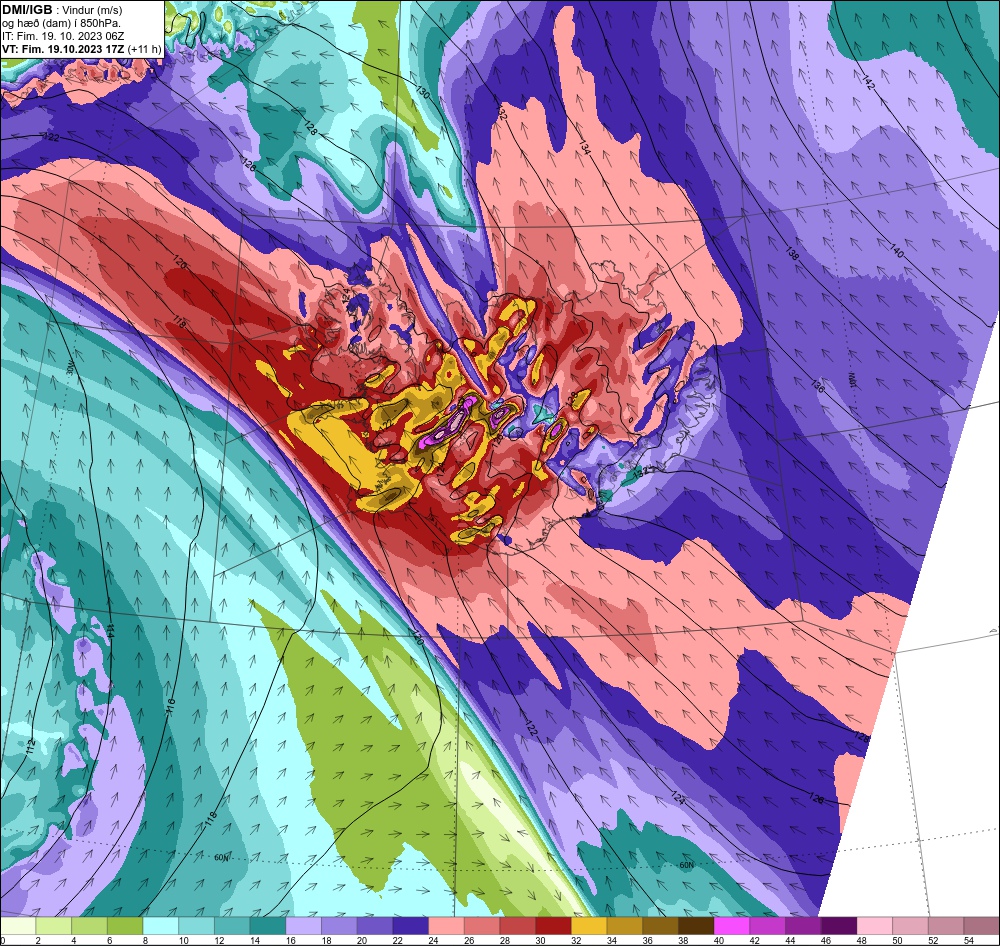Pick the lavender swatch between 16 and 18
The width and height of the screenshot is (1000, 946).
coord(304,926)
